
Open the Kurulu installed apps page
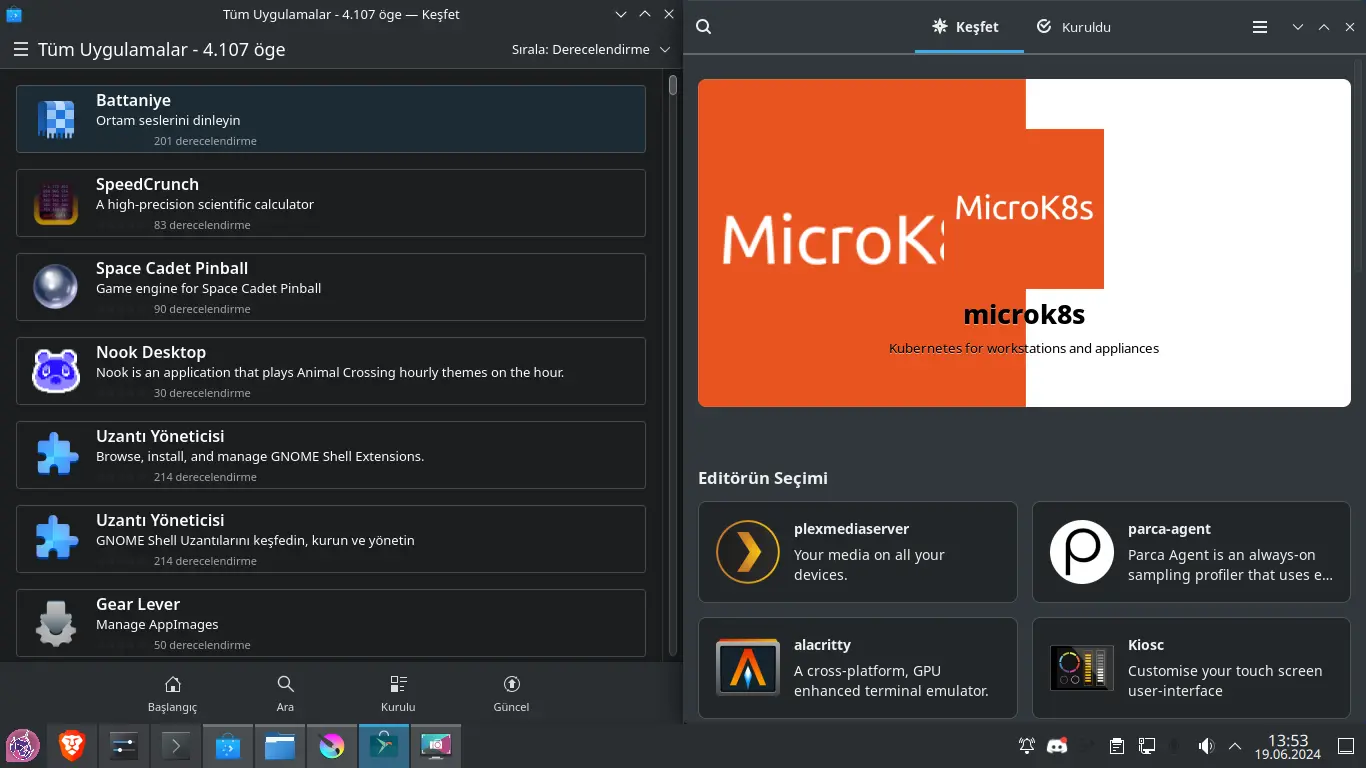[398, 693]
